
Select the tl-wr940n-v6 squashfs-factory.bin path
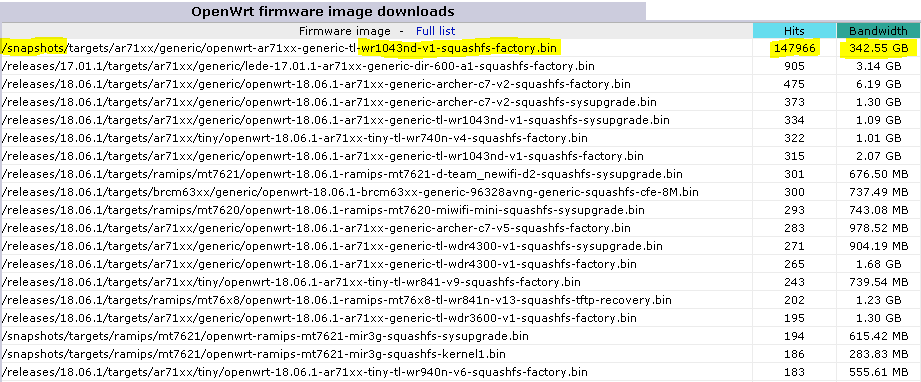294,372
